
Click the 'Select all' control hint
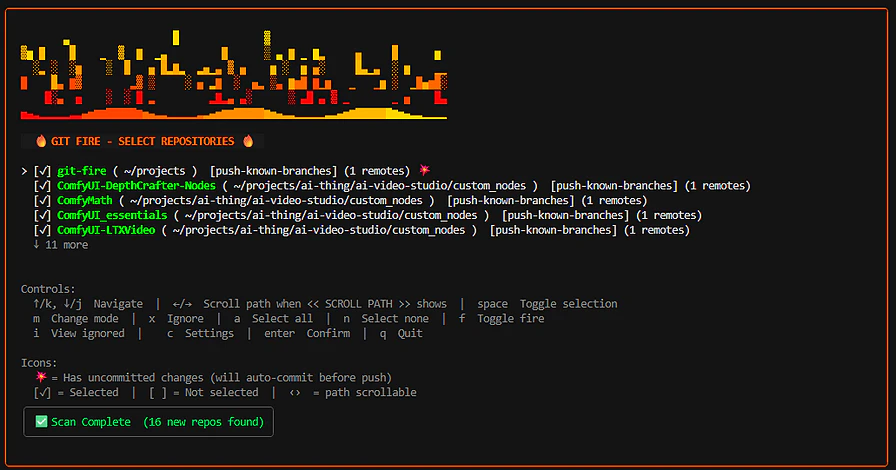pyautogui.click(x=282, y=319)
